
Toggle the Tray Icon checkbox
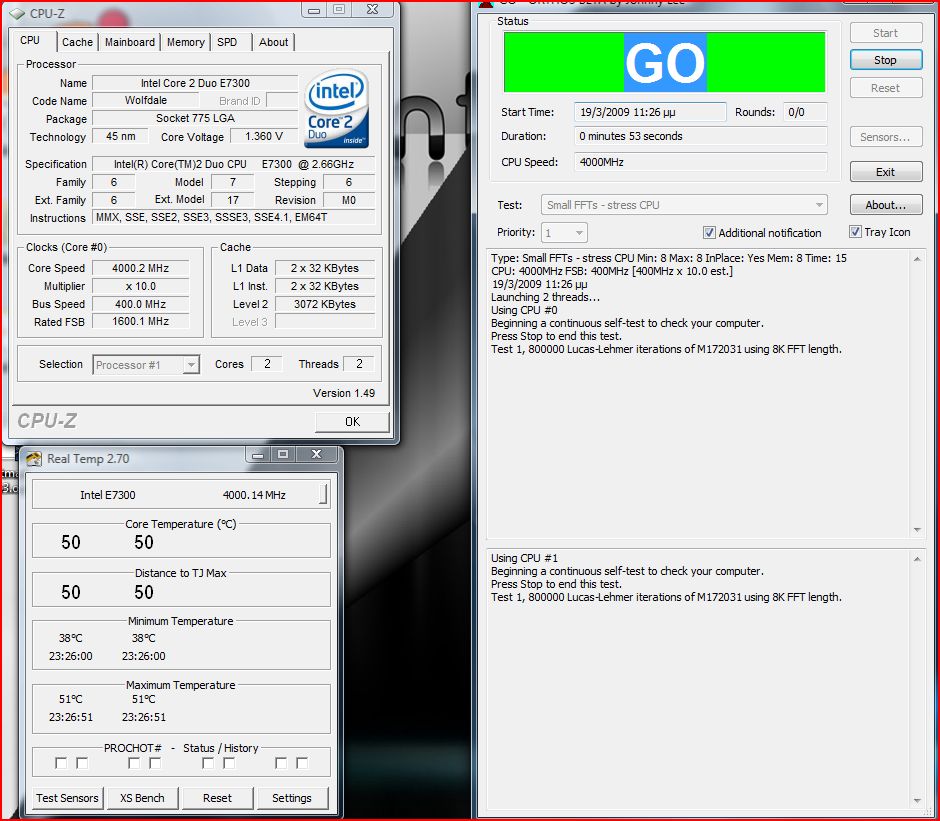pyautogui.click(x=855, y=232)
